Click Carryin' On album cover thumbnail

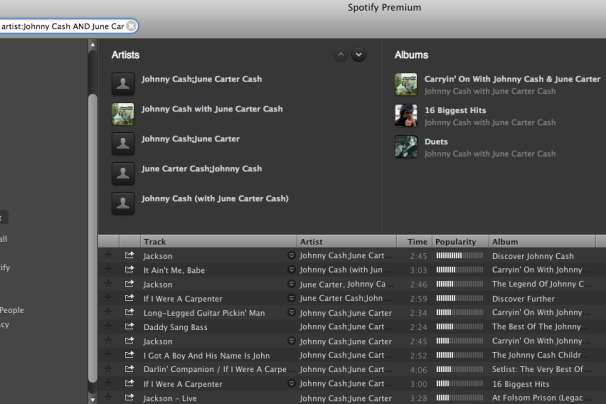(406, 84)
